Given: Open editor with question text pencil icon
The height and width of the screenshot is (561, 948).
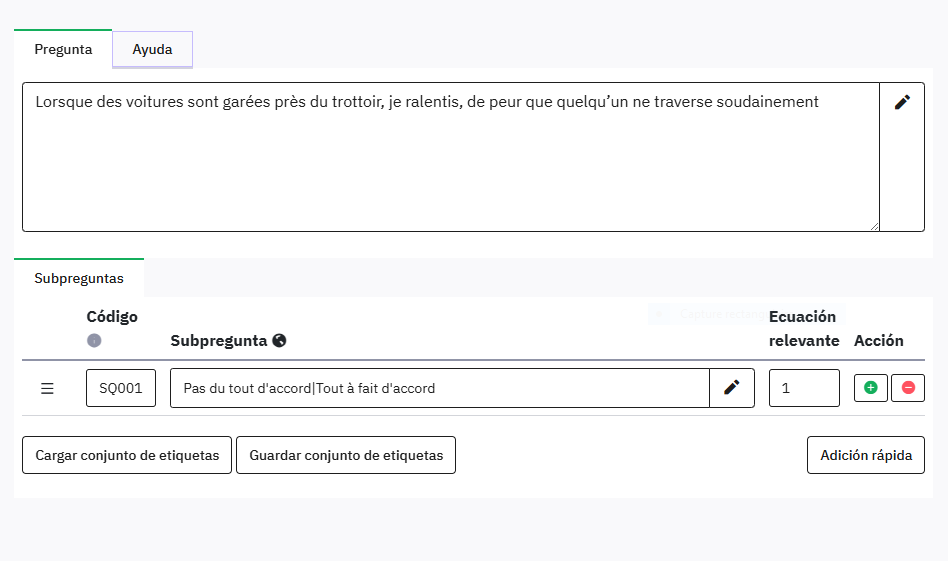Looking at the screenshot, I should (x=902, y=102).
